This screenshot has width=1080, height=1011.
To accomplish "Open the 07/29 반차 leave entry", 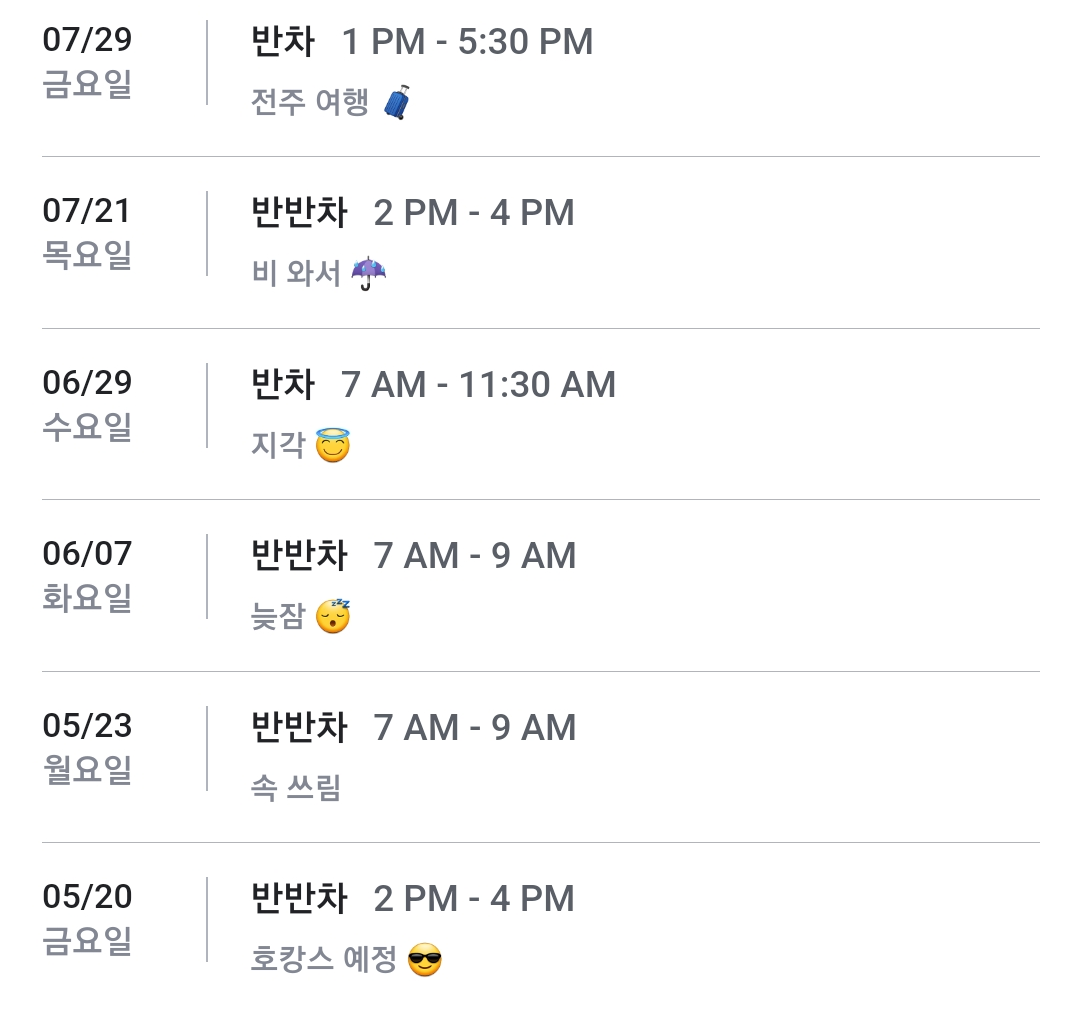I will (283, 42).
